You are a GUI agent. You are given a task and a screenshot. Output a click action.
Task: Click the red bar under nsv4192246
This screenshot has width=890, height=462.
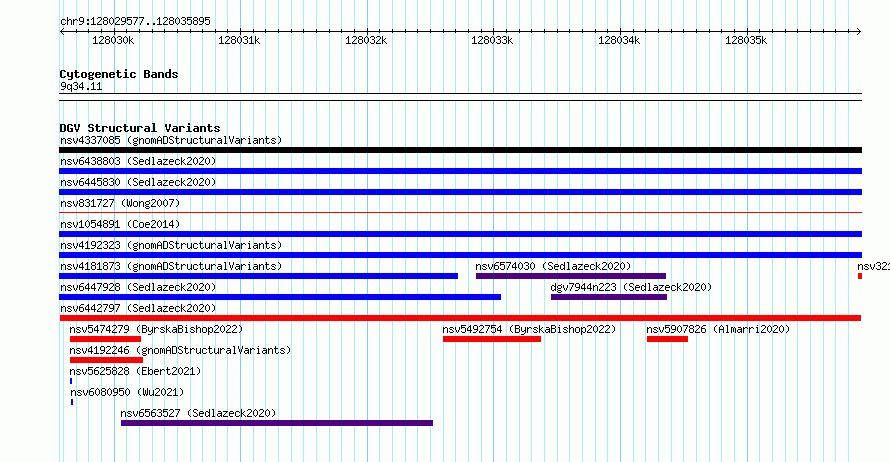click(x=107, y=360)
